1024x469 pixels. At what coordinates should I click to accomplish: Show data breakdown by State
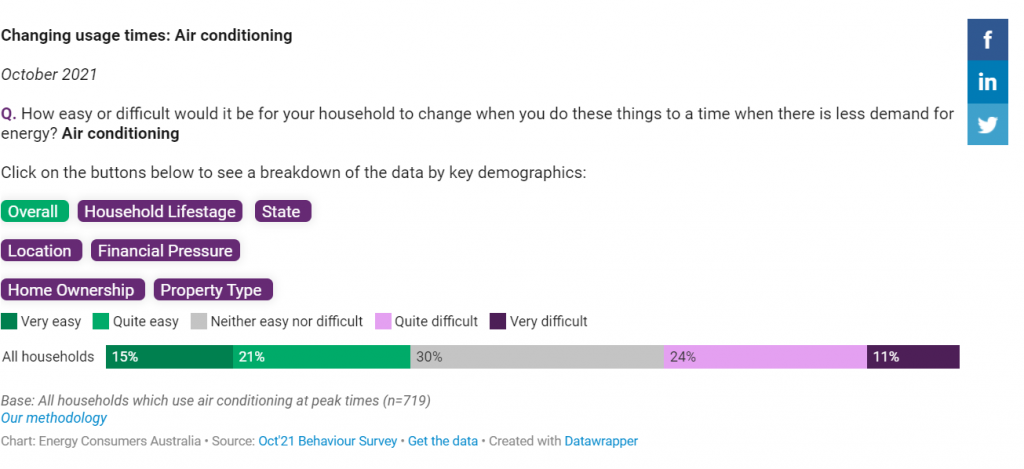[283, 212]
